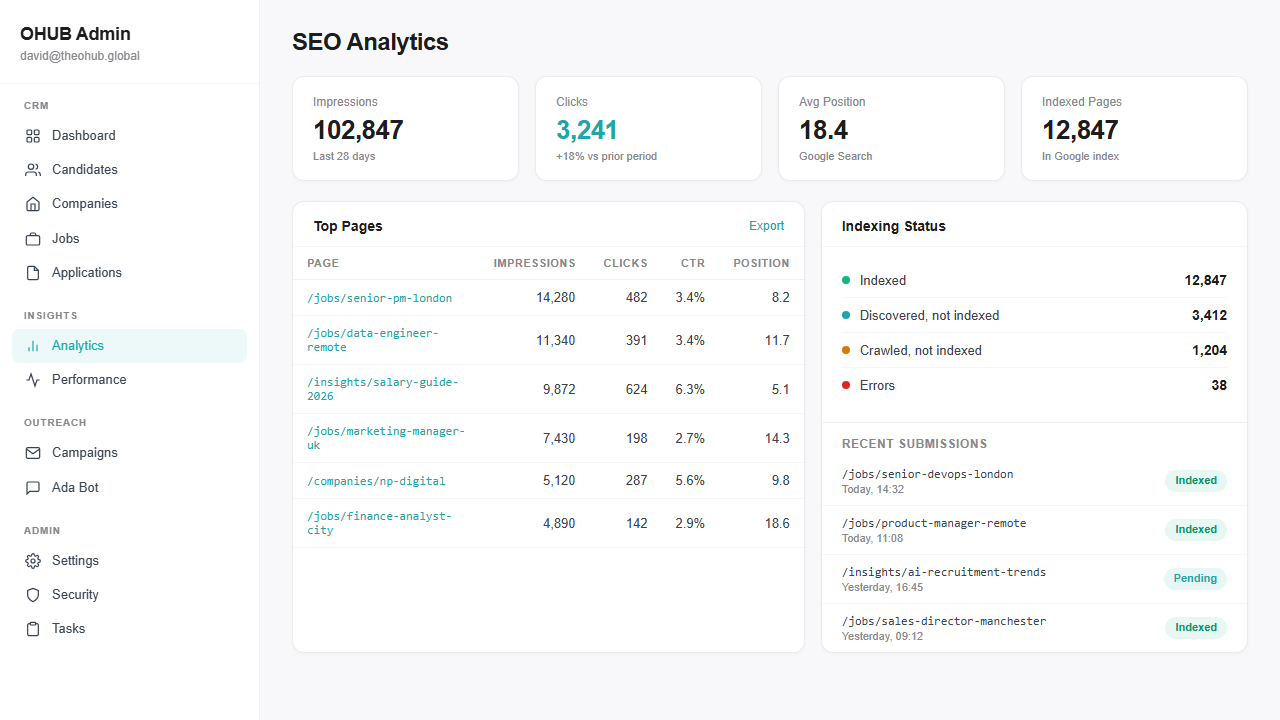The height and width of the screenshot is (720, 1280).
Task: Click the CLICKS column header
Action: click(x=625, y=263)
